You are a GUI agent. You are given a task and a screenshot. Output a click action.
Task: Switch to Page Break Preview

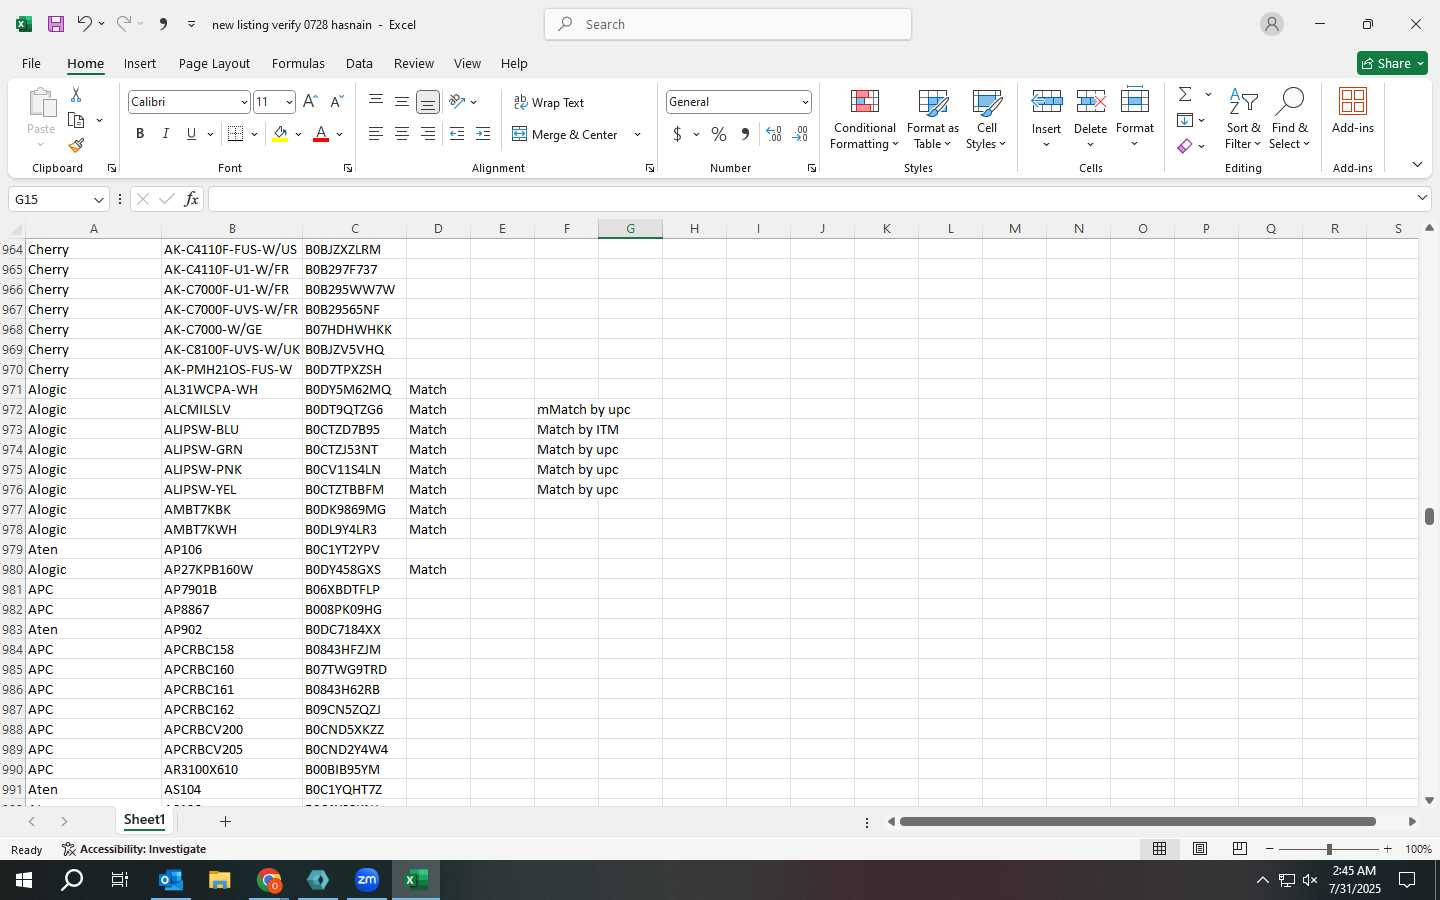[x=1240, y=848]
